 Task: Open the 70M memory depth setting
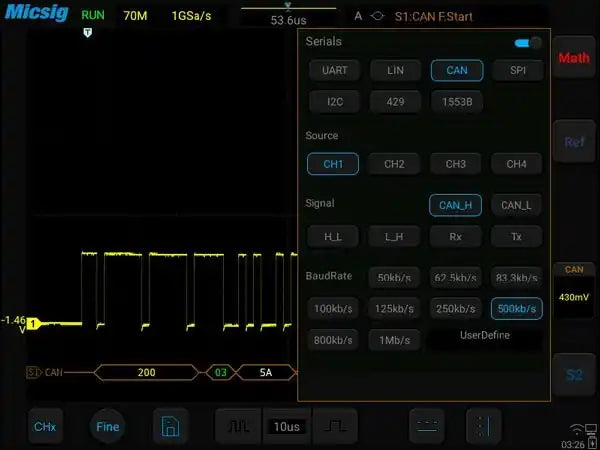134,16
